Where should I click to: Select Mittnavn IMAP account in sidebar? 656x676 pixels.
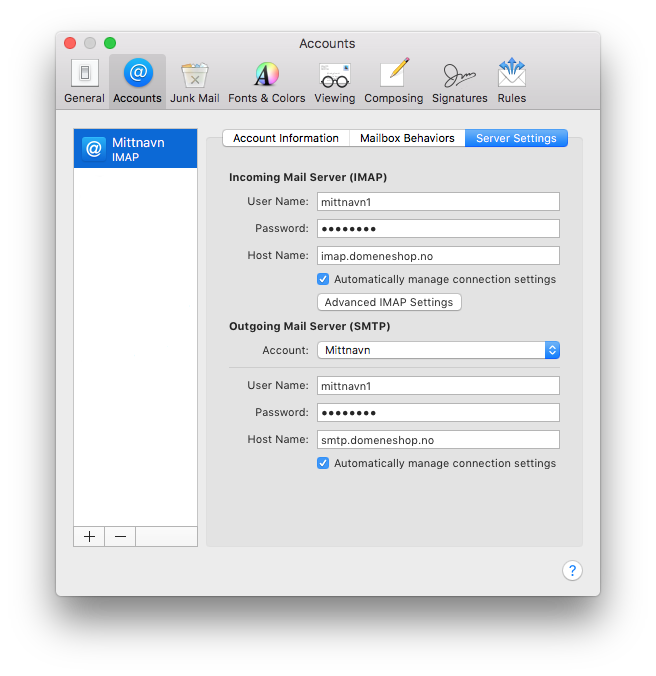point(135,149)
